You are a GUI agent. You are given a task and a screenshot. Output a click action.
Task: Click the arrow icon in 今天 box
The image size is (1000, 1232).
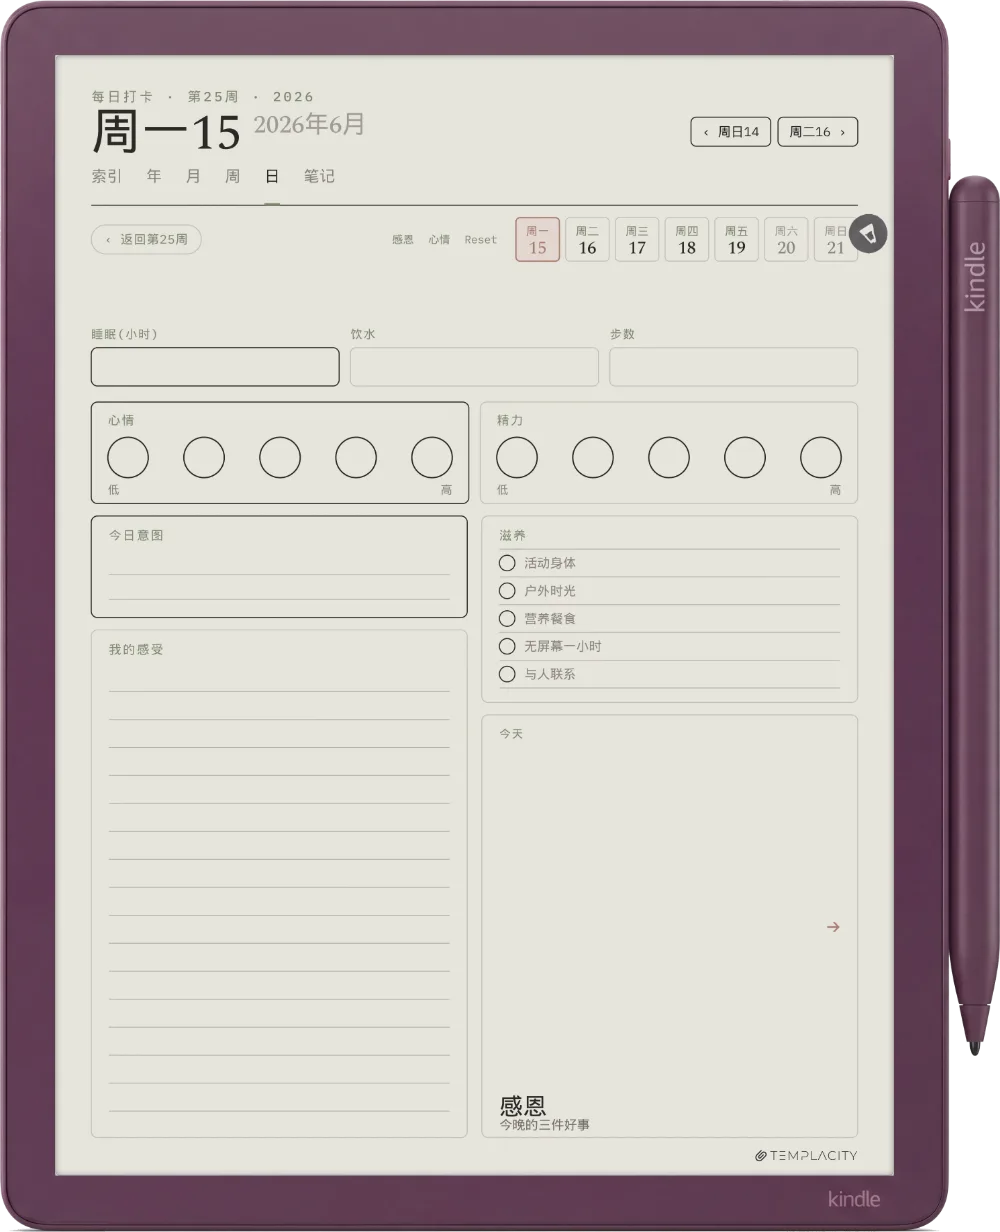833,927
